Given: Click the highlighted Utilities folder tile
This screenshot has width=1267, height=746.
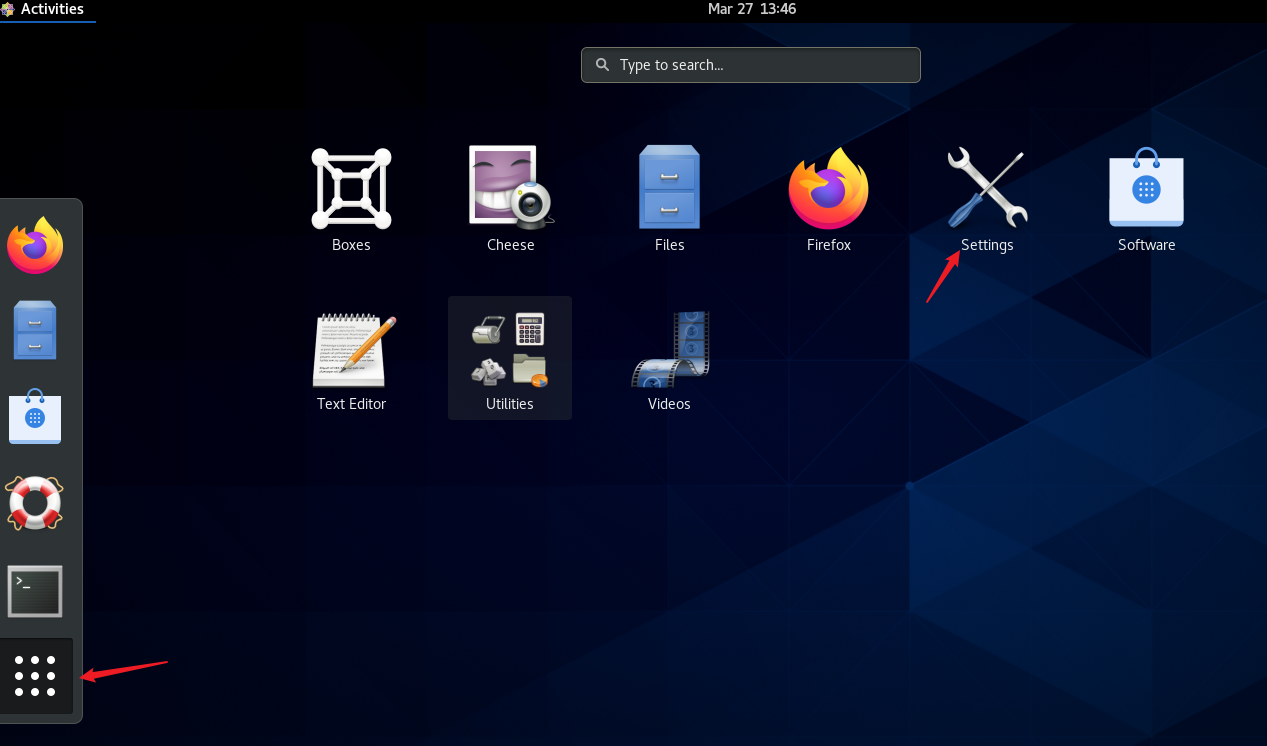Looking at the screenshot, I should (x=510, y=358).
